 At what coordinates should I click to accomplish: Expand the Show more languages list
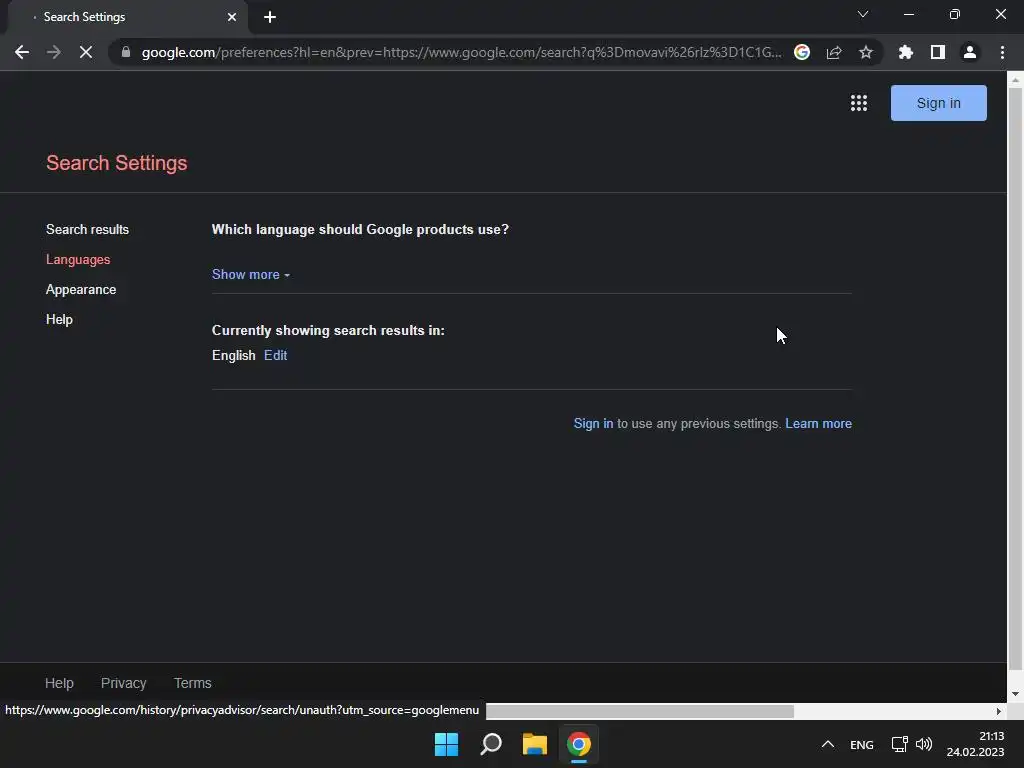tap(251, 274)
